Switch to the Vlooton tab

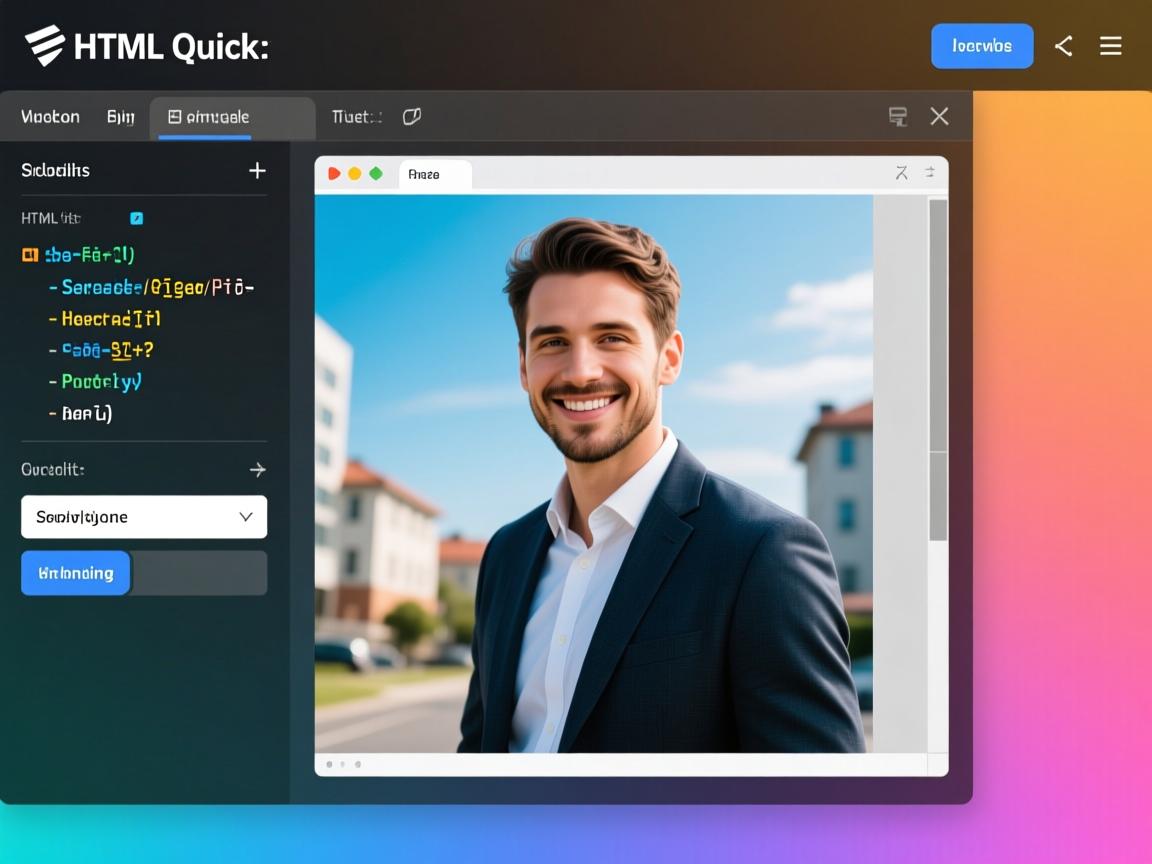[x=50, y=117]
